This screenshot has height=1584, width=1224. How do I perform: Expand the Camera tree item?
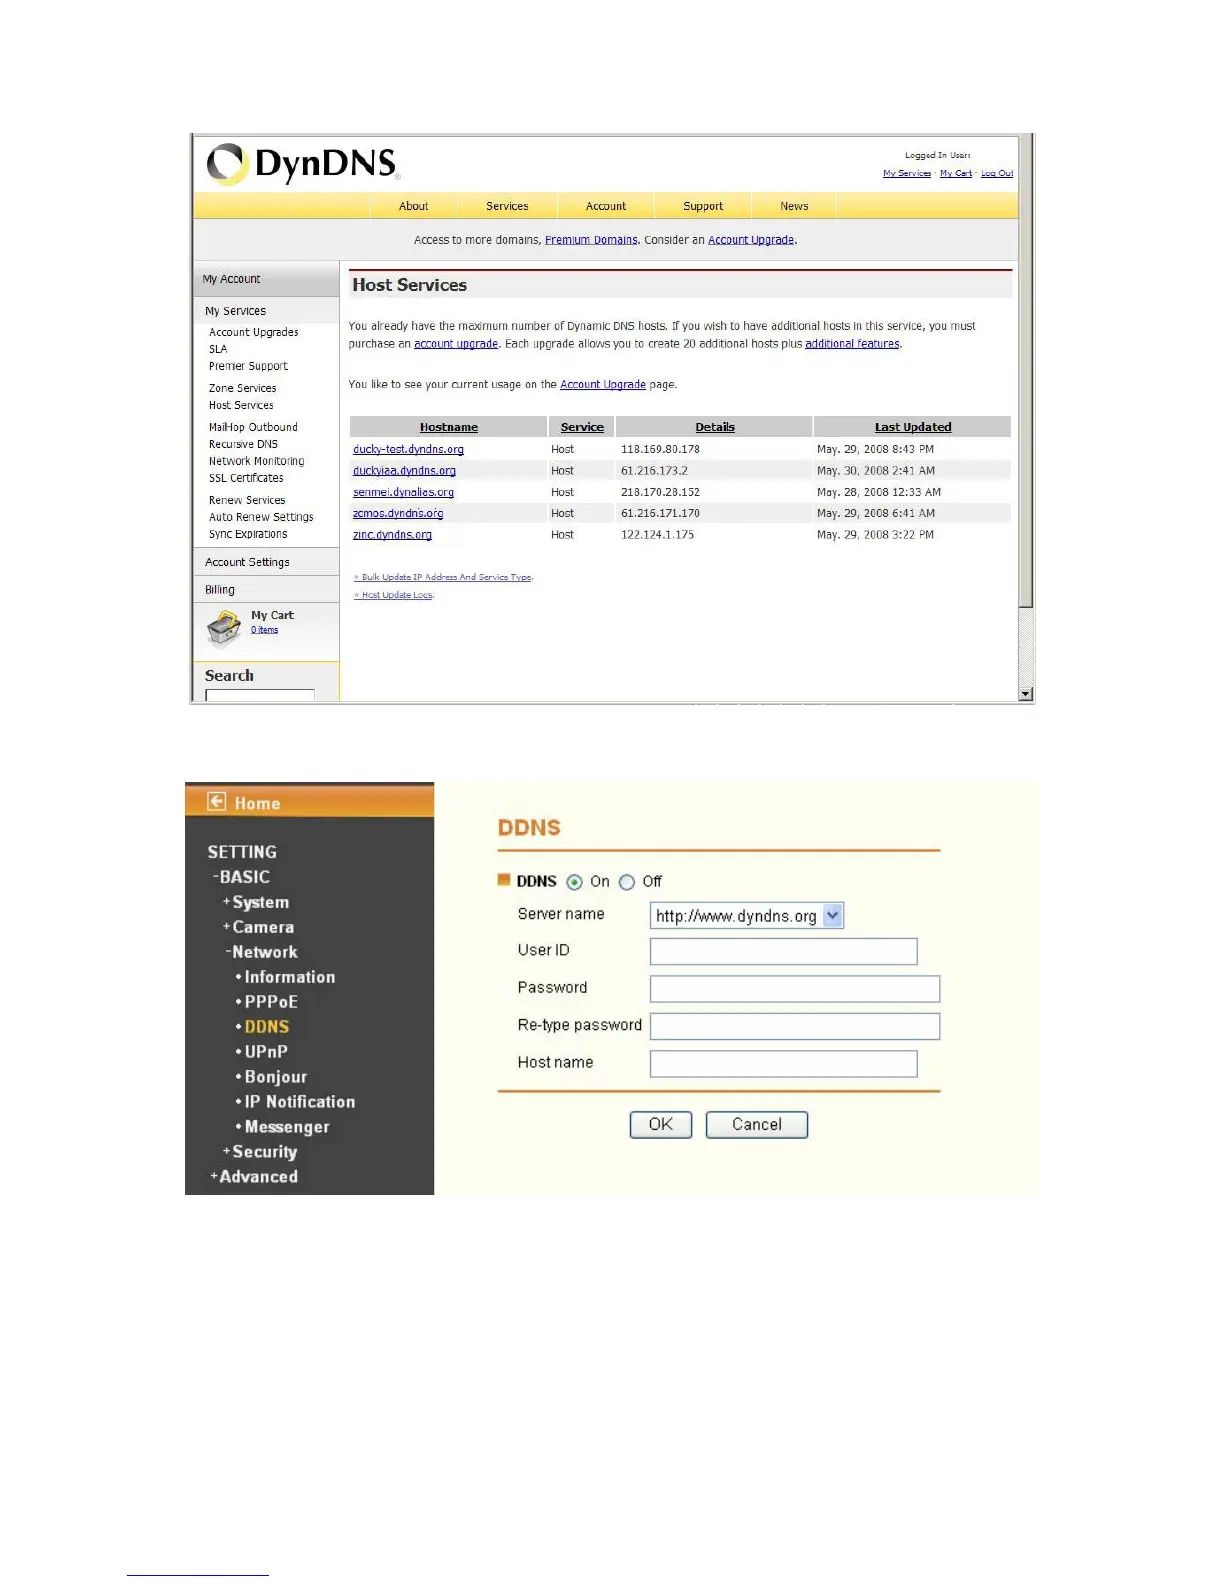click(x=258, y=927)
